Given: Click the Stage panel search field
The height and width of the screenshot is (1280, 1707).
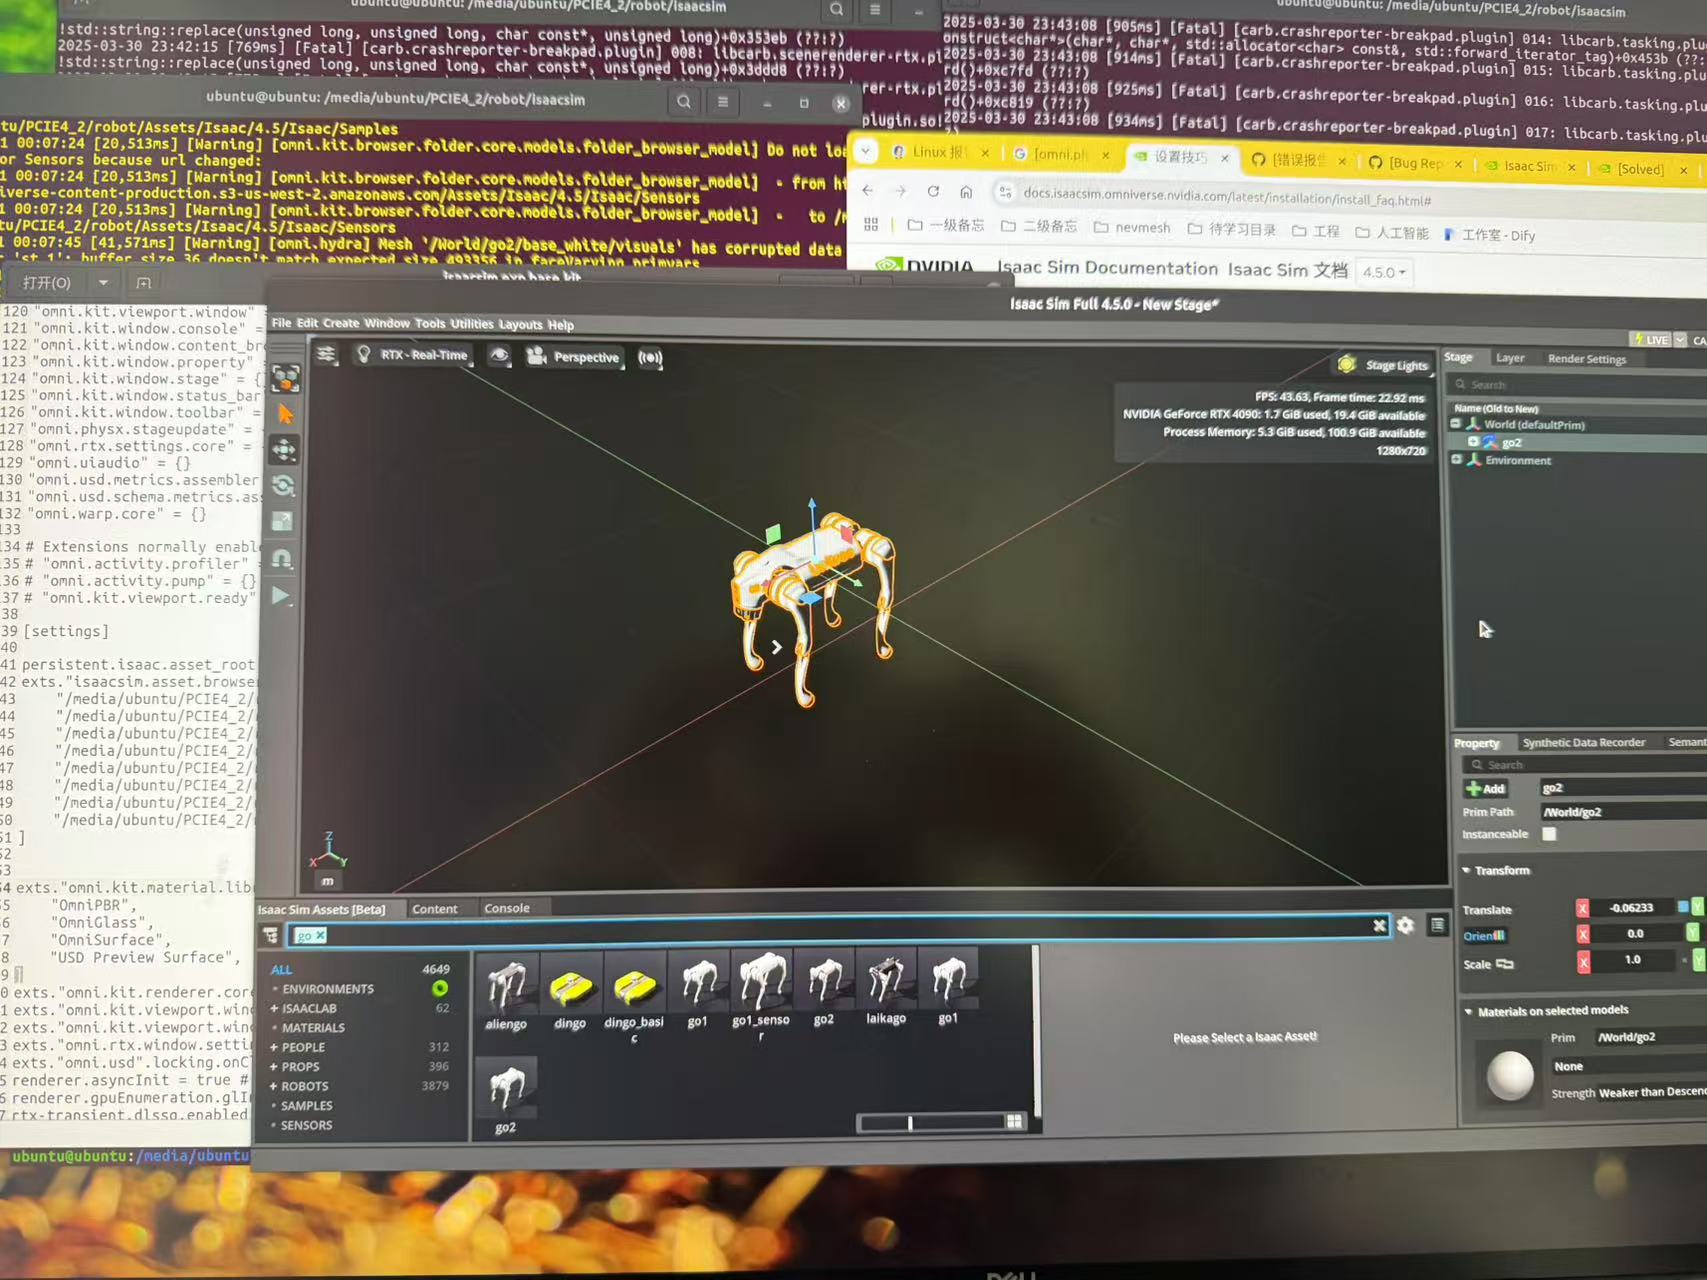Looking at the screenshot, I should pyautogui.click(x=1580, y=385).
